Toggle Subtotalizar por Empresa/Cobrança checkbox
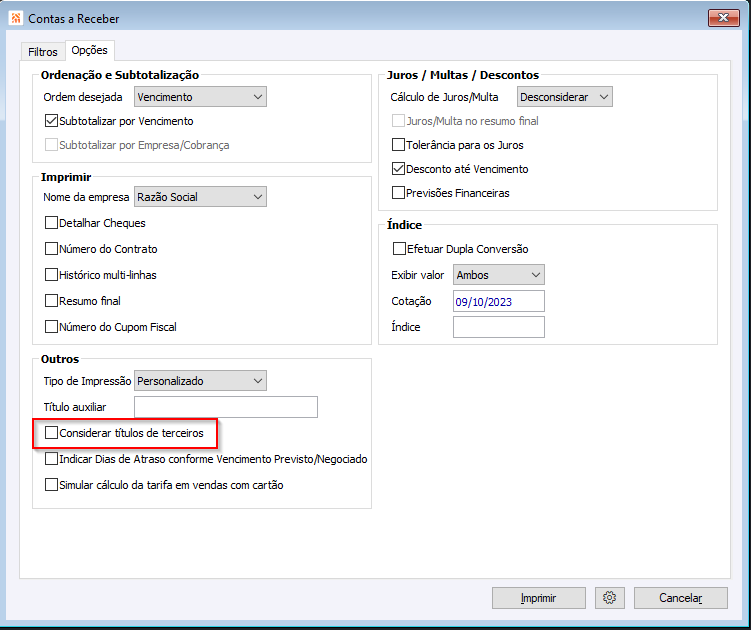The image size is (751, 630). tap(51, 145)
